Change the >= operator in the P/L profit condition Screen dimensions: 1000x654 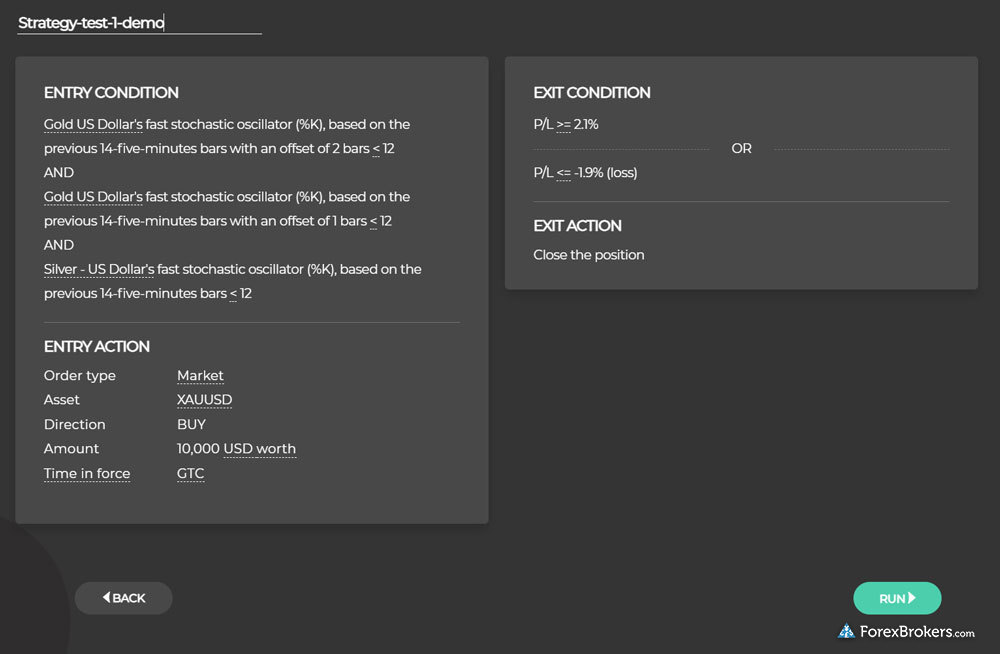564,125
